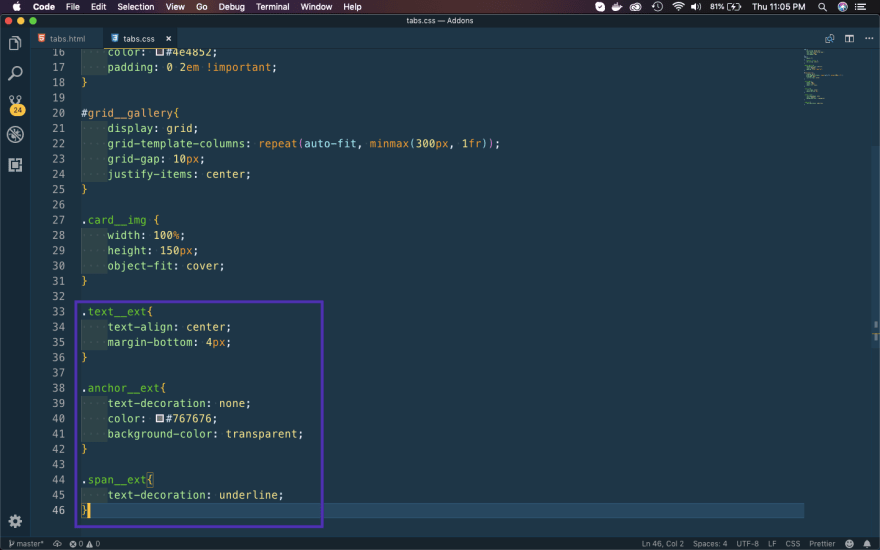Click the macOS Spotlight search icon
The image size is (880, 550).
pos(822,7)
